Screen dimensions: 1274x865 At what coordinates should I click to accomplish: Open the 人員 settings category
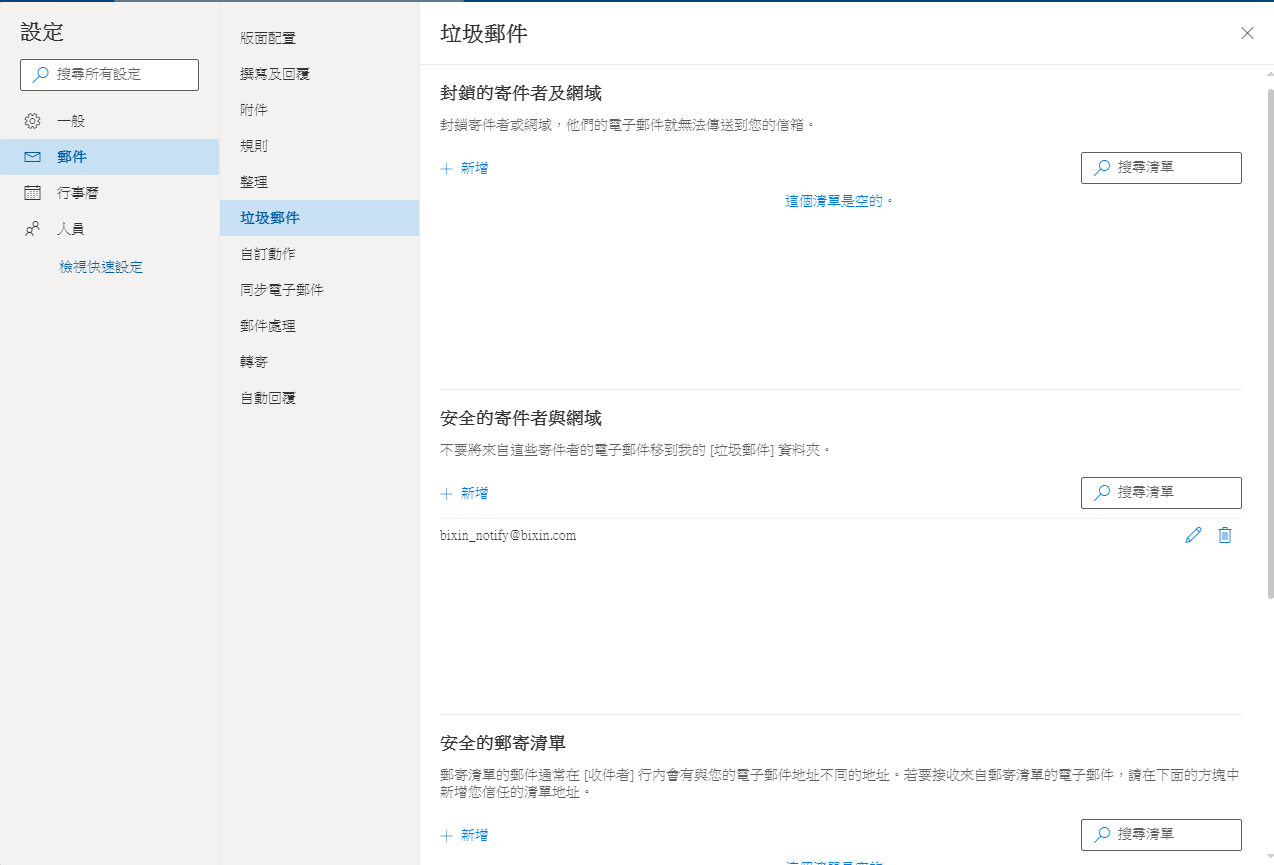point(110,229)
